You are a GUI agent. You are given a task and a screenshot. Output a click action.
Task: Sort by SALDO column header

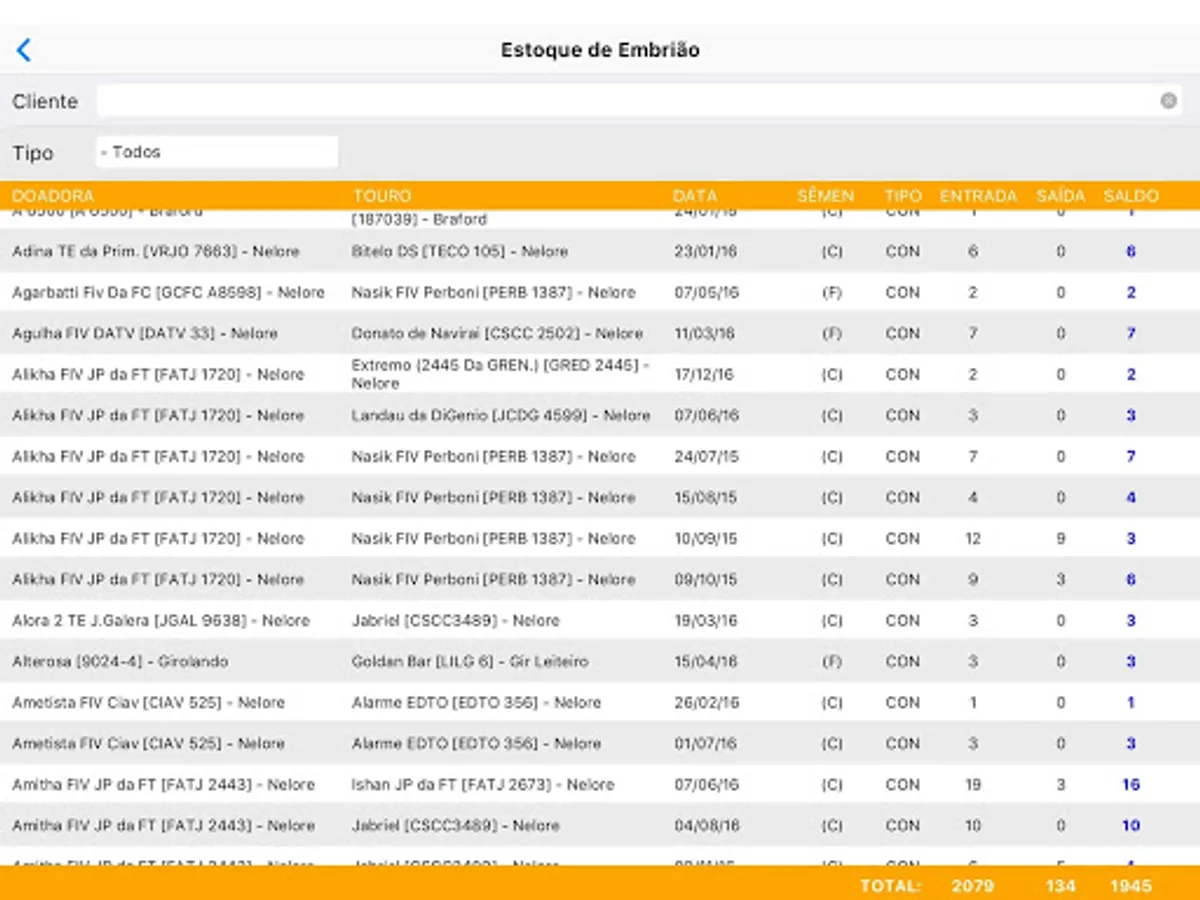coord(1131,196)
